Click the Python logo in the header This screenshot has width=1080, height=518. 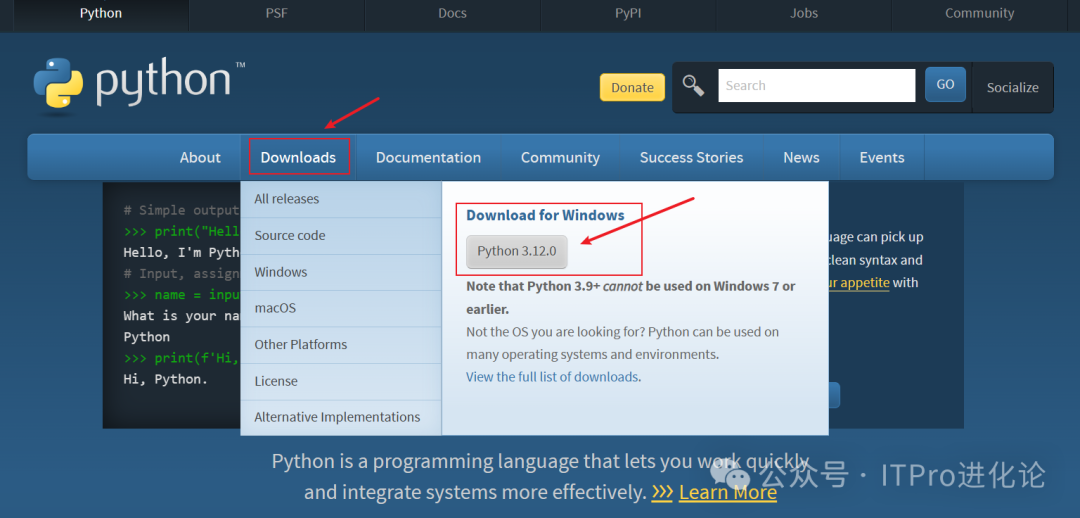[139, 83]
